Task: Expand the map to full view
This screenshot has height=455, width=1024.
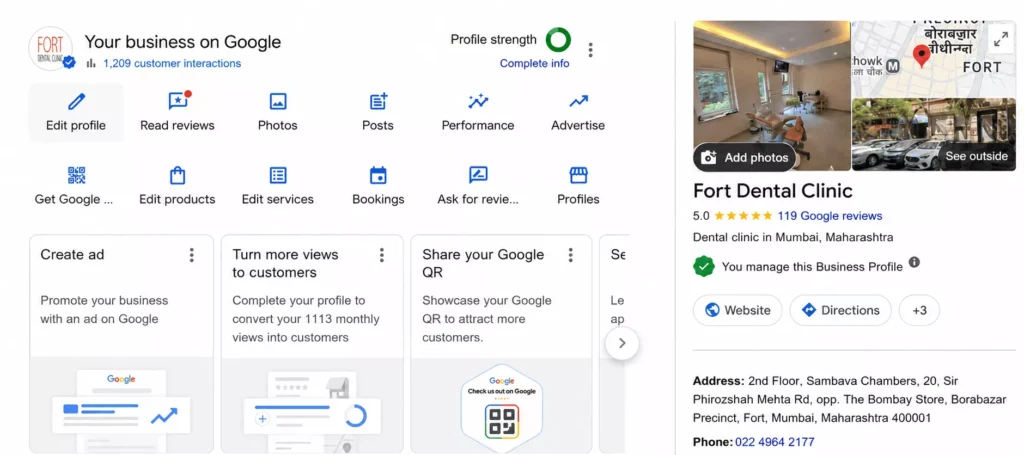Action: pyautogui.click(x=1000, y=39)
